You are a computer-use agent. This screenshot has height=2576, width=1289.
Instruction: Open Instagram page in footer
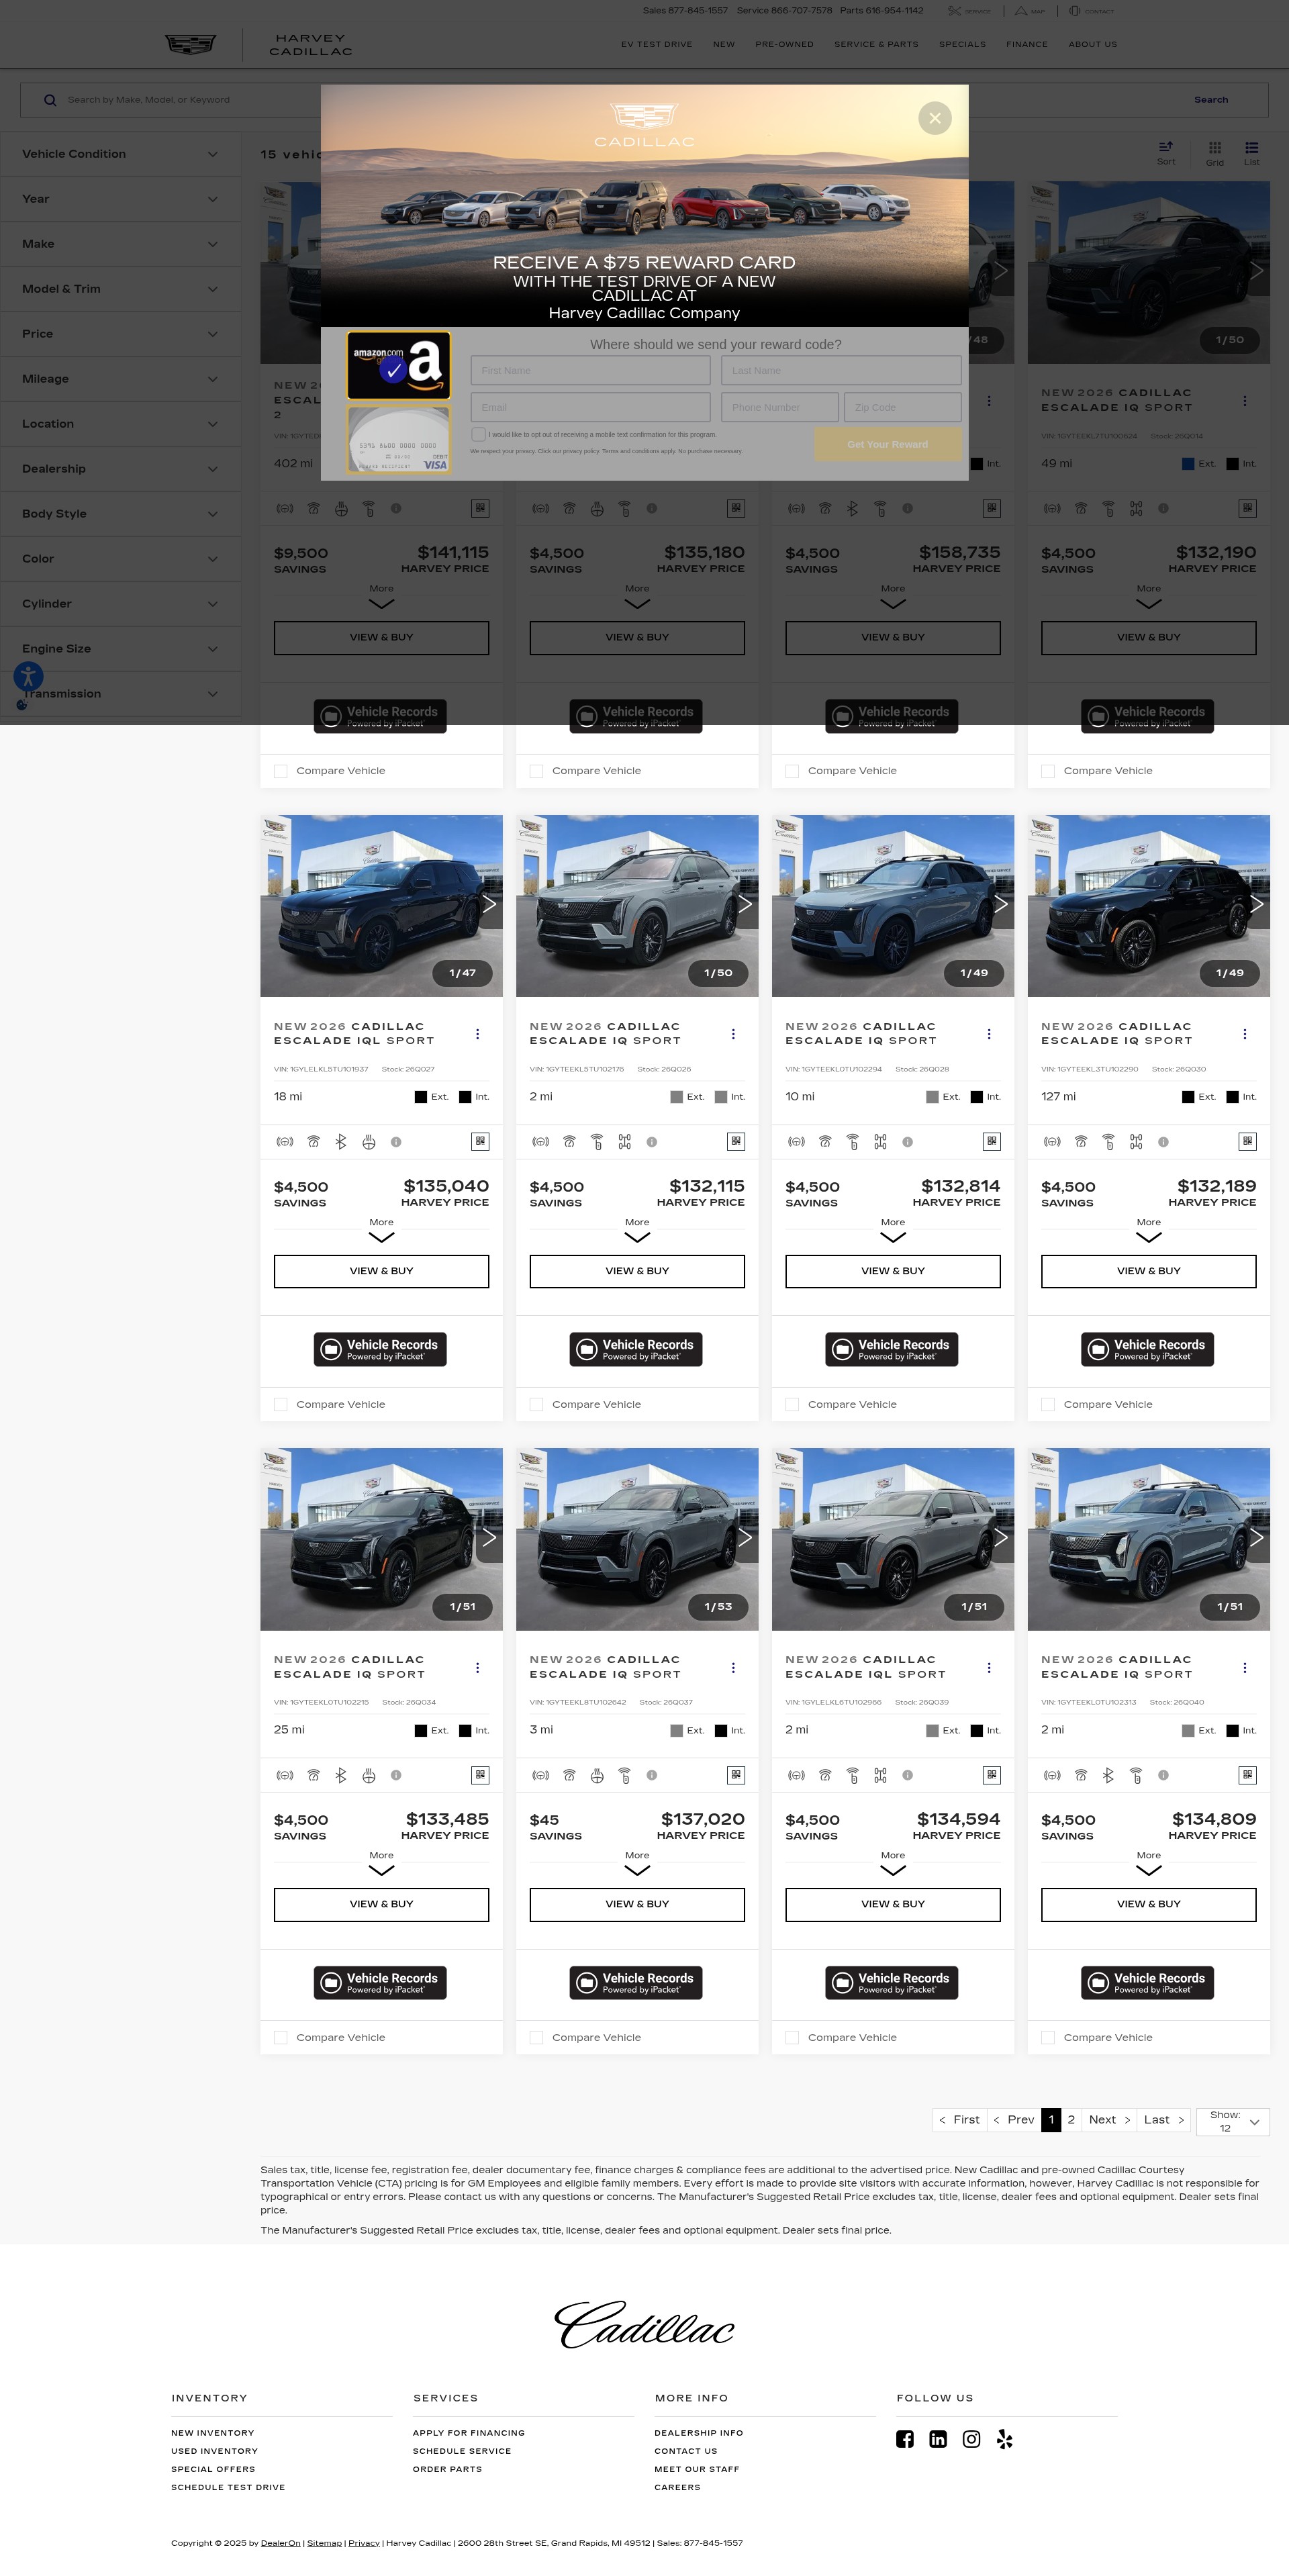coord(971,2439)
